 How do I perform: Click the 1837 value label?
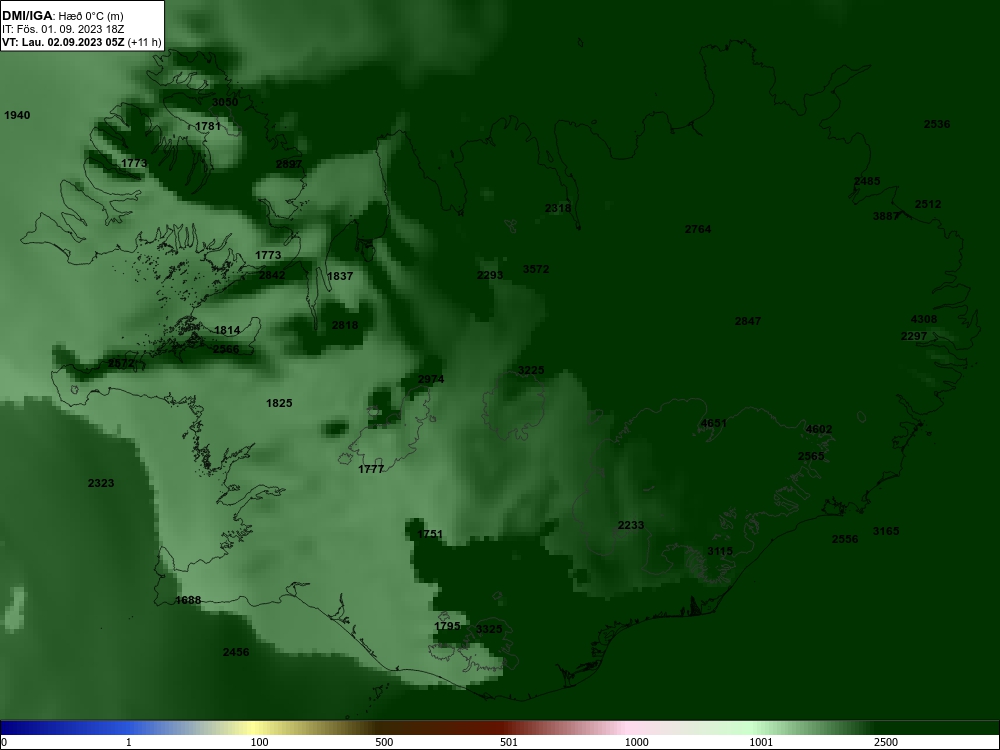(340, 277)
